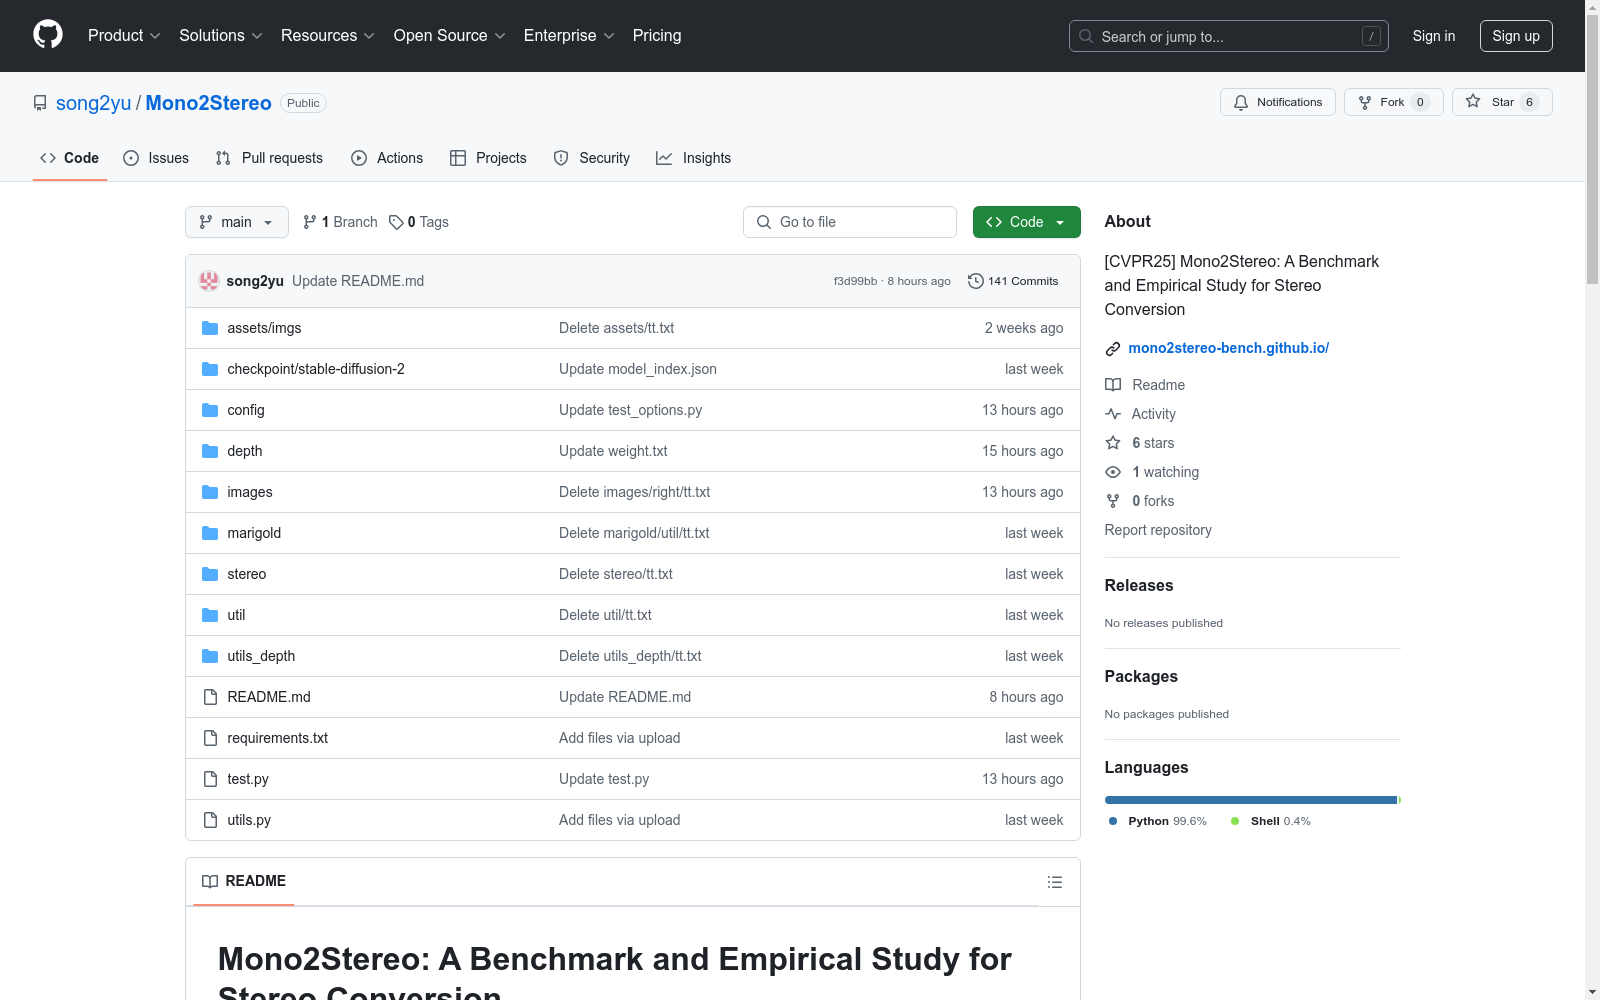1600x1000 pixels.
Task: Click the Python language bar segment
Action: (x=1250, y=800)
